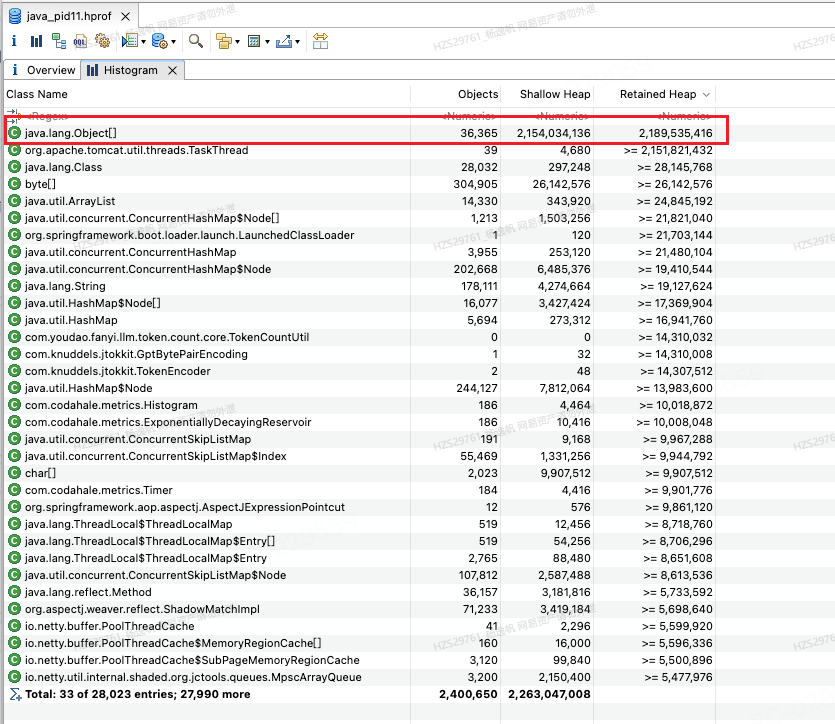Select the com.codahale.metrics.Histogram row

359,405
